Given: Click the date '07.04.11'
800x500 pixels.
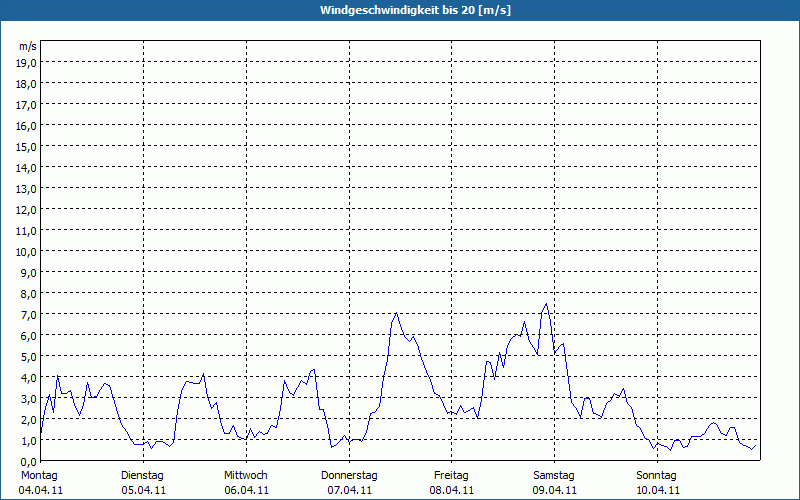Looking at the screenshot, I should 349,490.
